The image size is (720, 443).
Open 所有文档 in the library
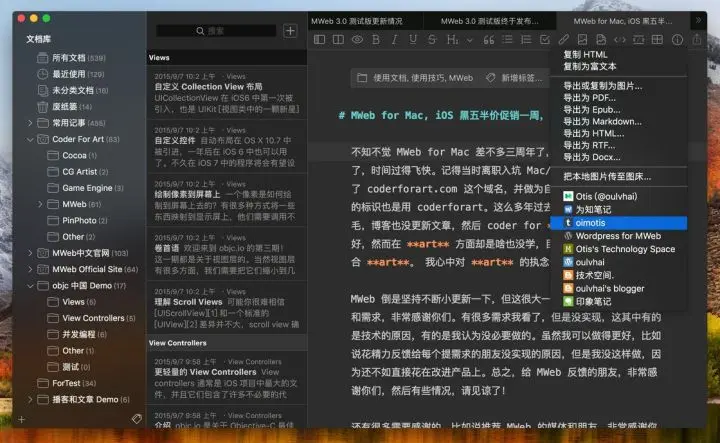pyautogui.click(x=78, y=58)
